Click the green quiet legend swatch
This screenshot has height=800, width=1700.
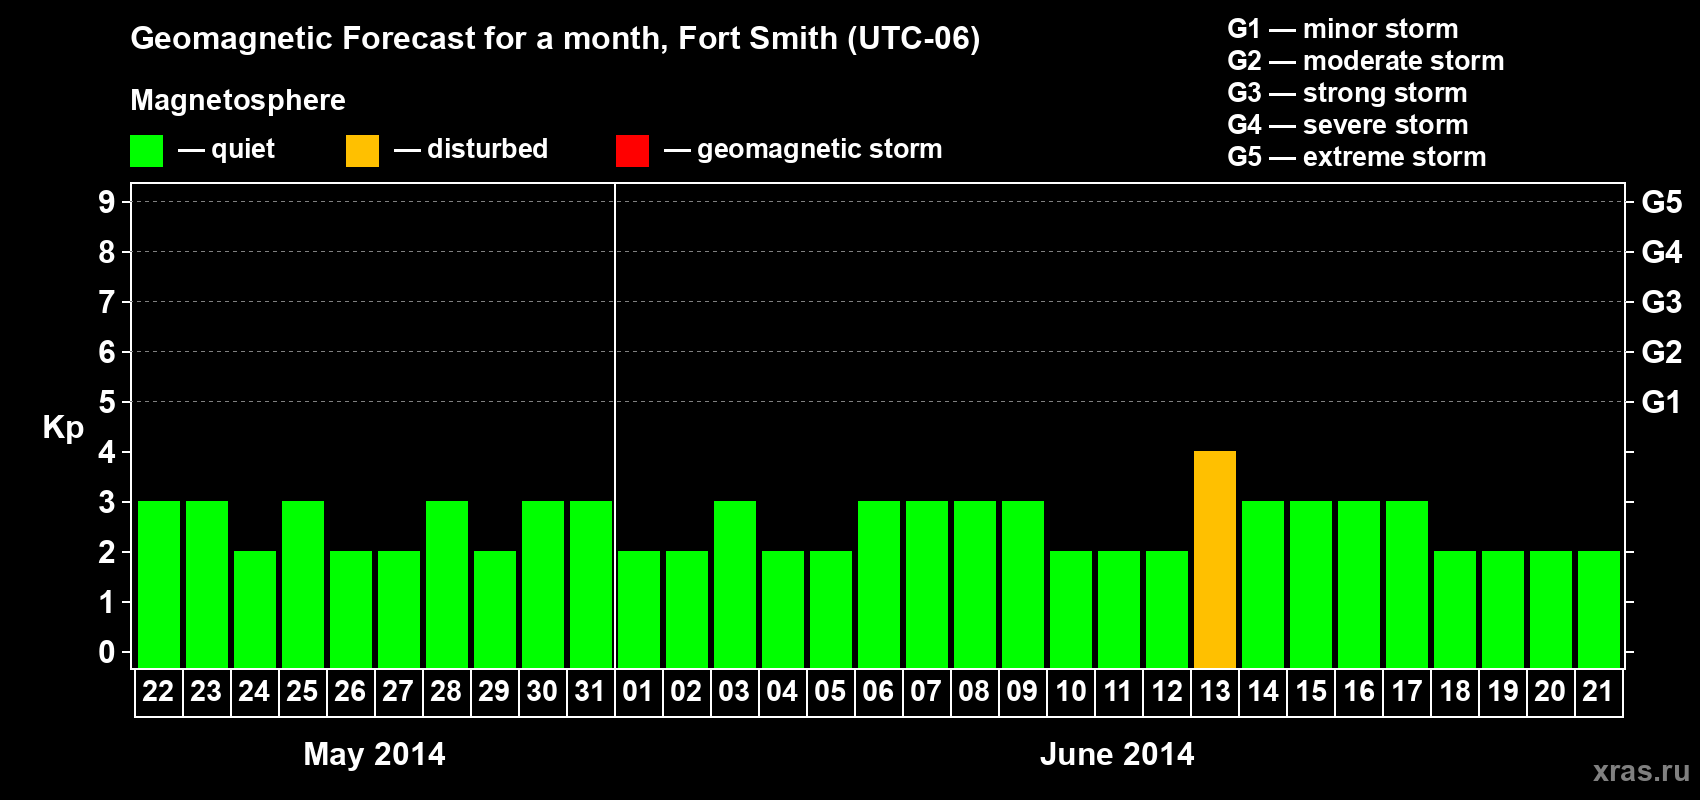[146, 151]
